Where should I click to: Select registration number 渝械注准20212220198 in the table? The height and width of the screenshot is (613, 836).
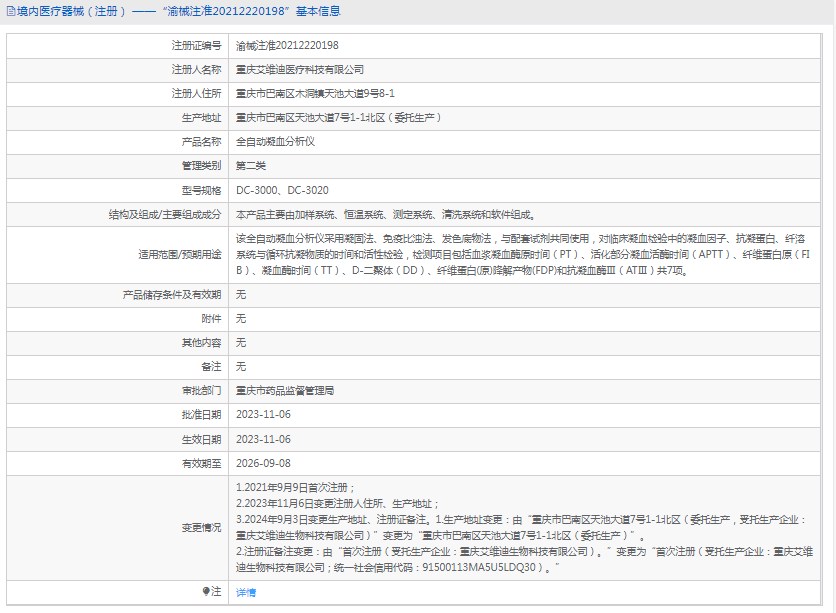click(287, 46)
